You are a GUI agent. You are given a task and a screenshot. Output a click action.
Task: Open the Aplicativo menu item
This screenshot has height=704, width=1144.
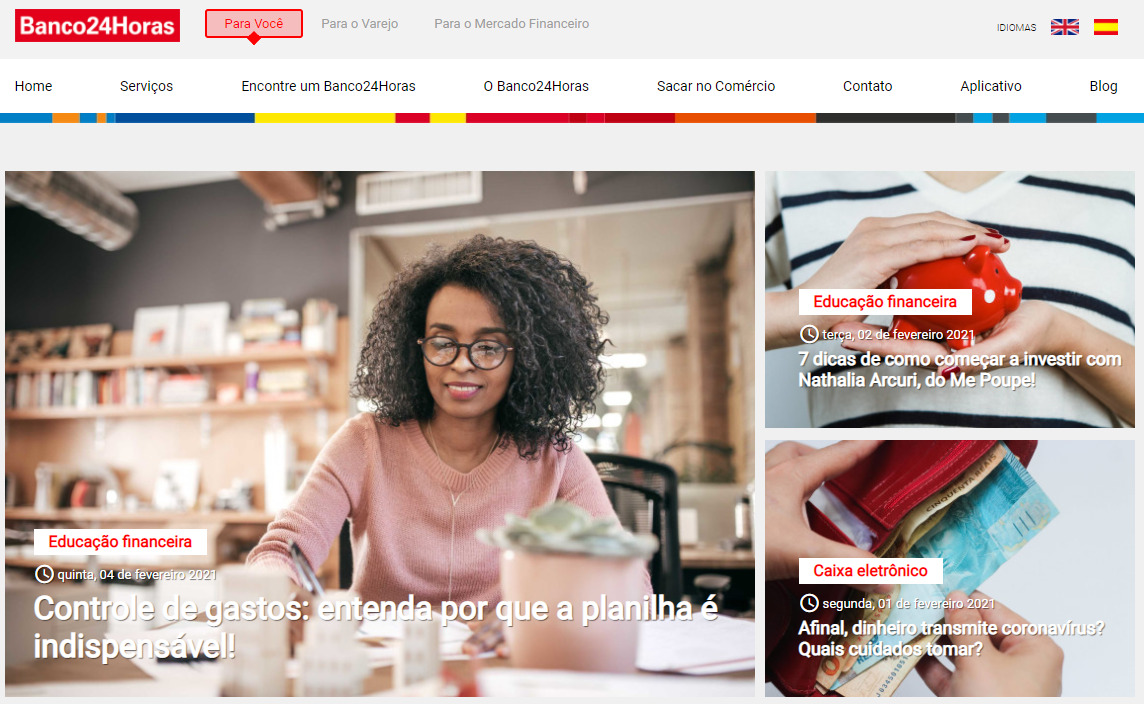991,86
